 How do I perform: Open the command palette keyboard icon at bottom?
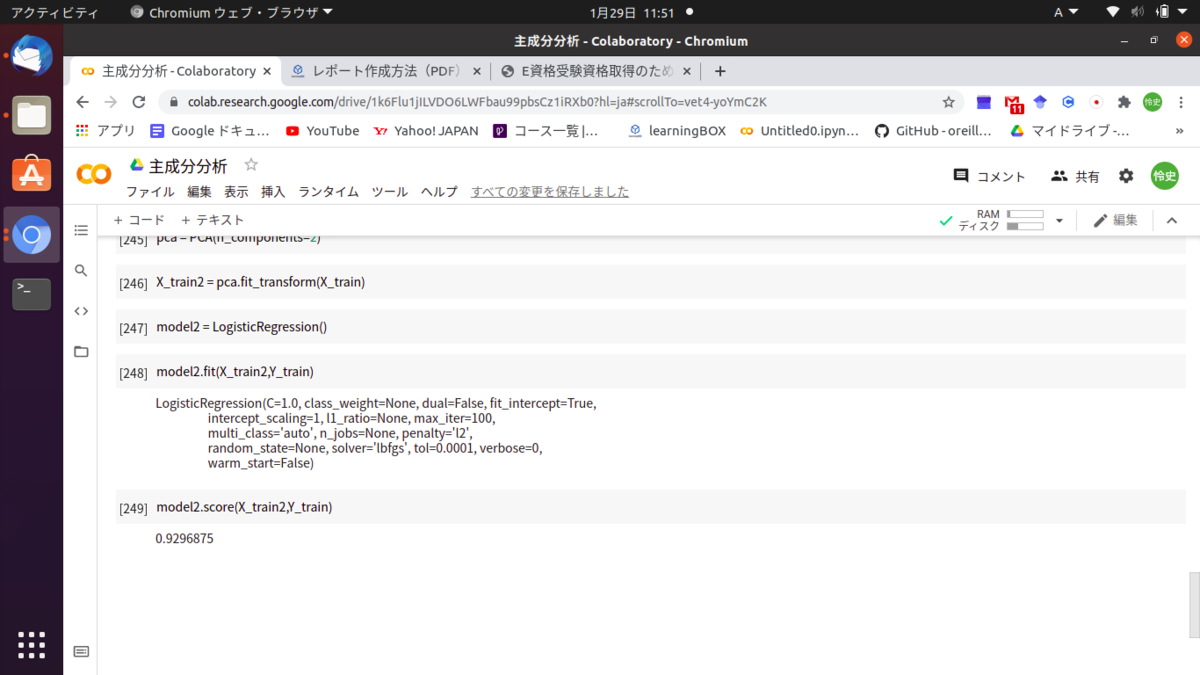[81, 651]
